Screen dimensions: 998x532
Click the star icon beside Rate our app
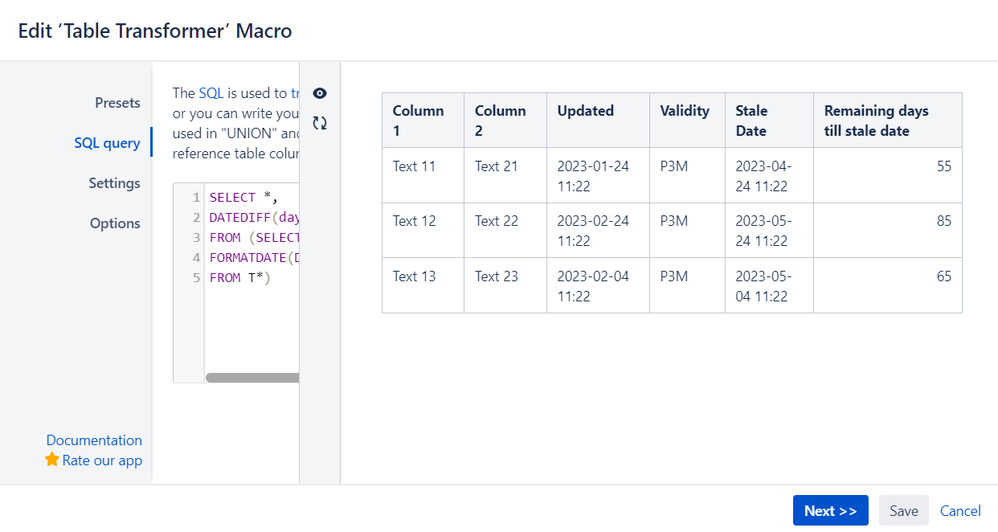pos(52,460)
